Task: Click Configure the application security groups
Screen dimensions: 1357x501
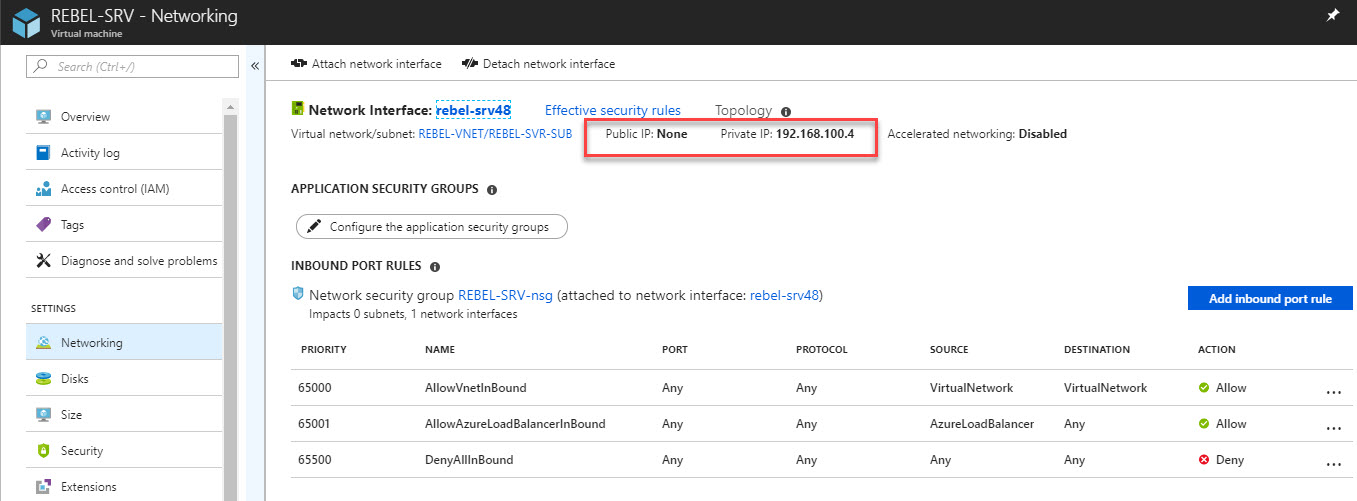Action: [431, 227]
